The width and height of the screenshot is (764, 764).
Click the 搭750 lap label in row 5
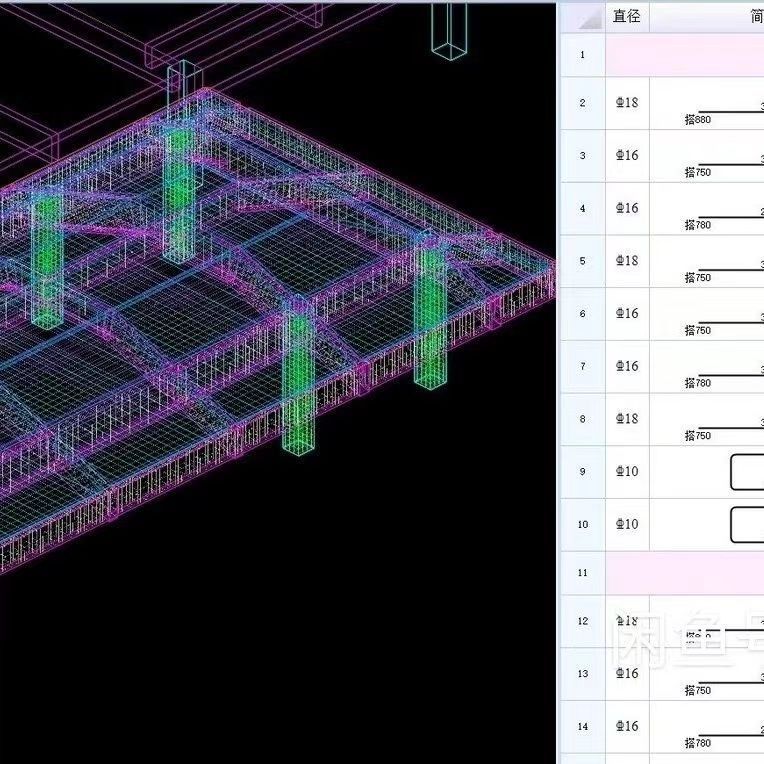point(698,278)
